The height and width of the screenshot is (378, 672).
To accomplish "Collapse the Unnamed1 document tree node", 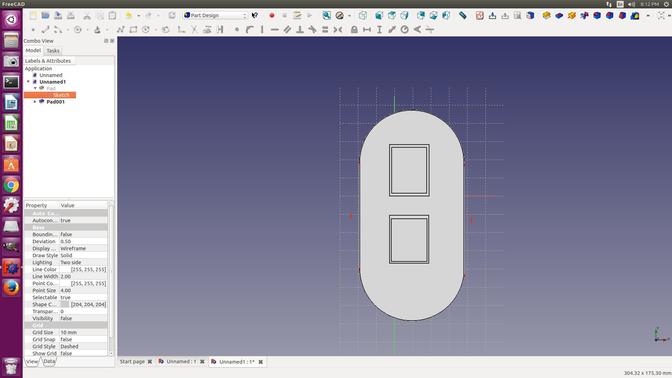I will 29,81.
